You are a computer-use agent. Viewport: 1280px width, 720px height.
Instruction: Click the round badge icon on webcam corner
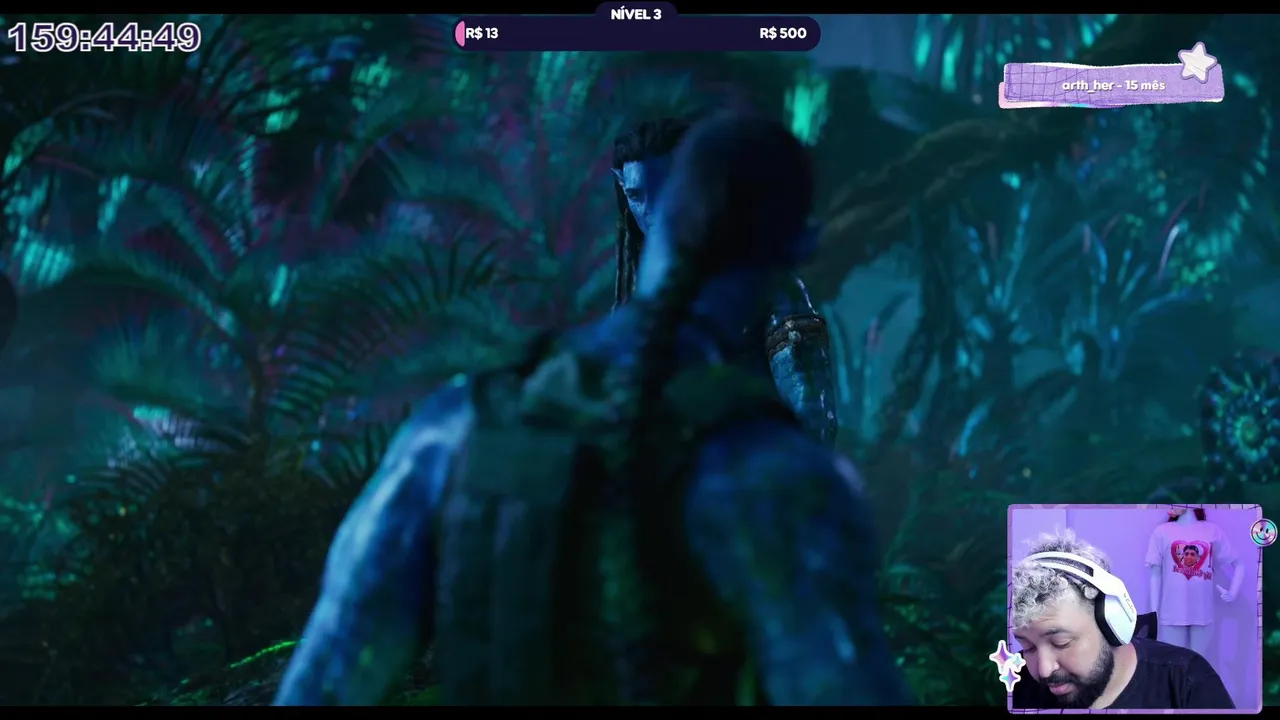[1263, 532]
